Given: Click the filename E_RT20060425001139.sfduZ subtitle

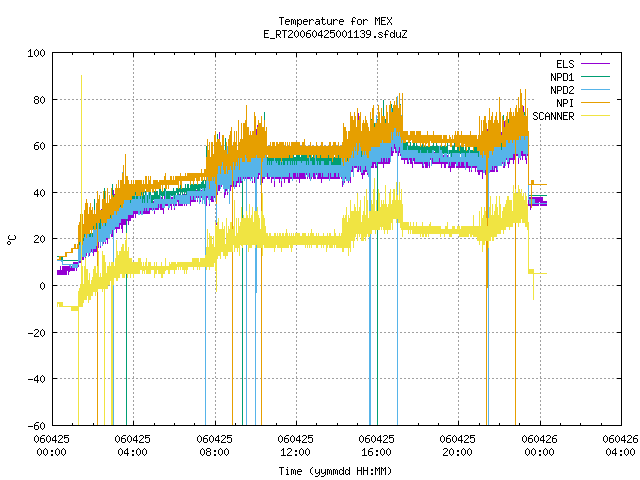Looking at the screenshot, I should click(x=335, y=34).
